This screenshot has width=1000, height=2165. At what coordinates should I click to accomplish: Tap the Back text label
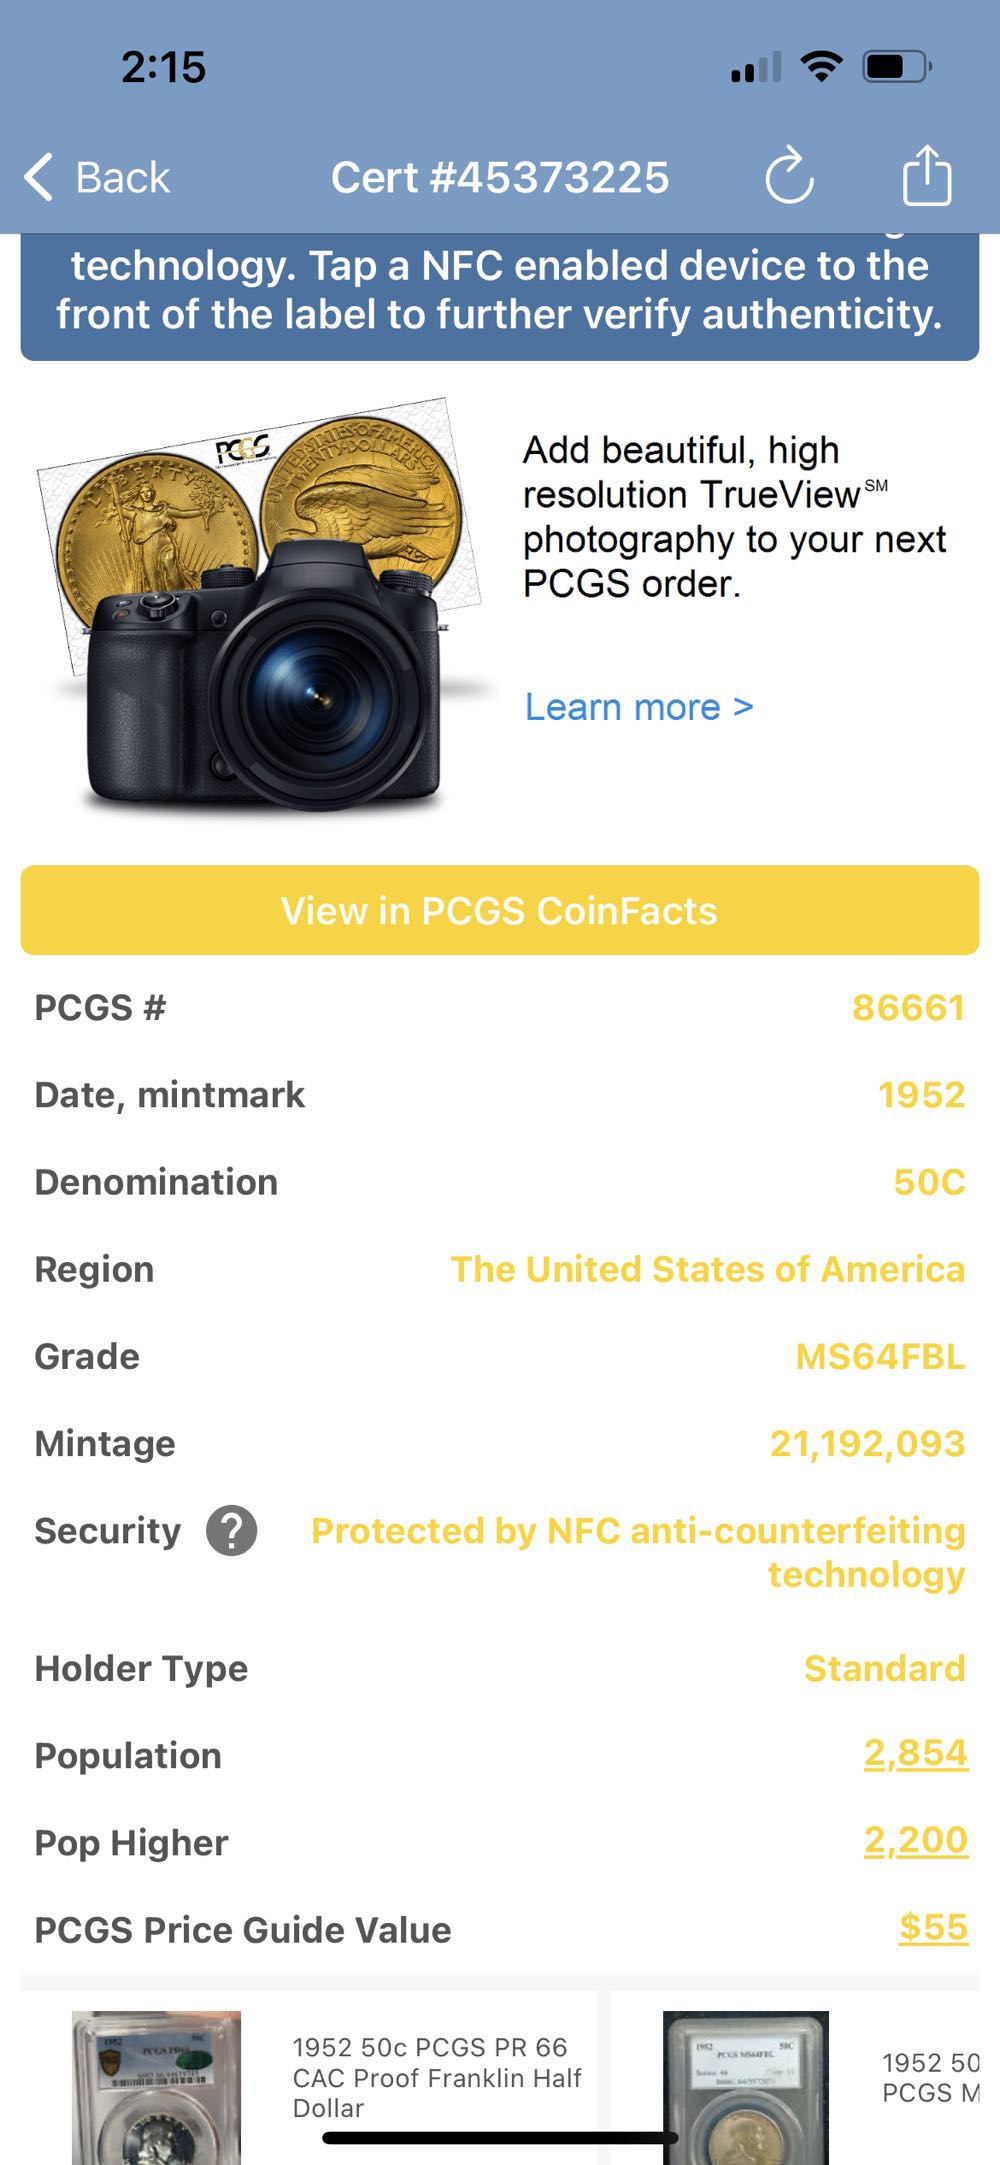[x=123, y=178]
